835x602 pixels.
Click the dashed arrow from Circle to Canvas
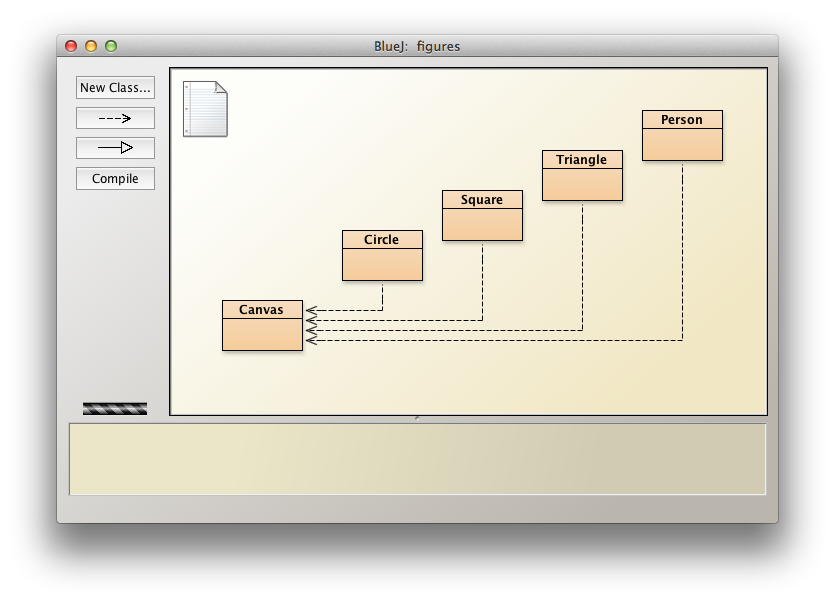[345, 310]
